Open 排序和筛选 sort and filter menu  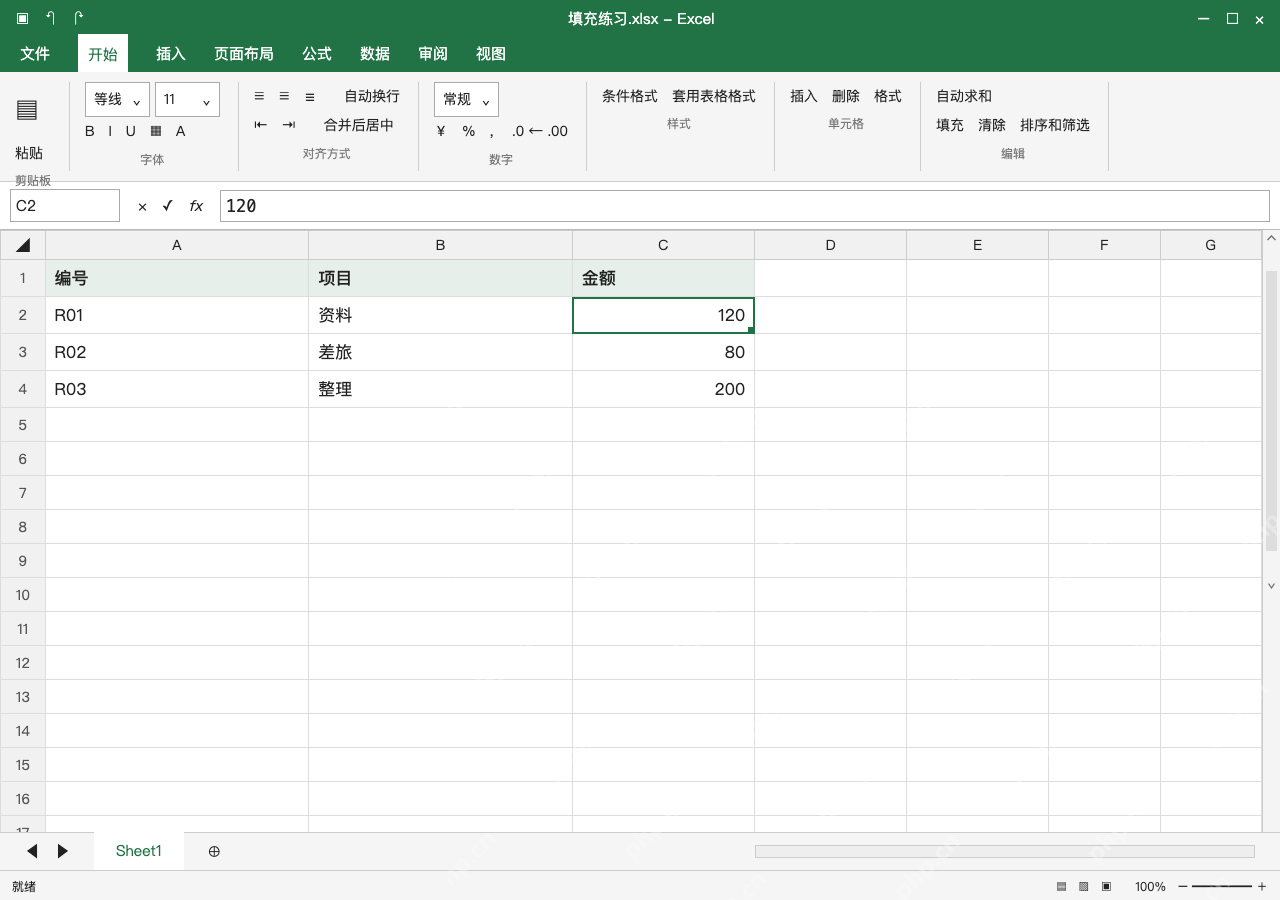(x=1055, y=125)
